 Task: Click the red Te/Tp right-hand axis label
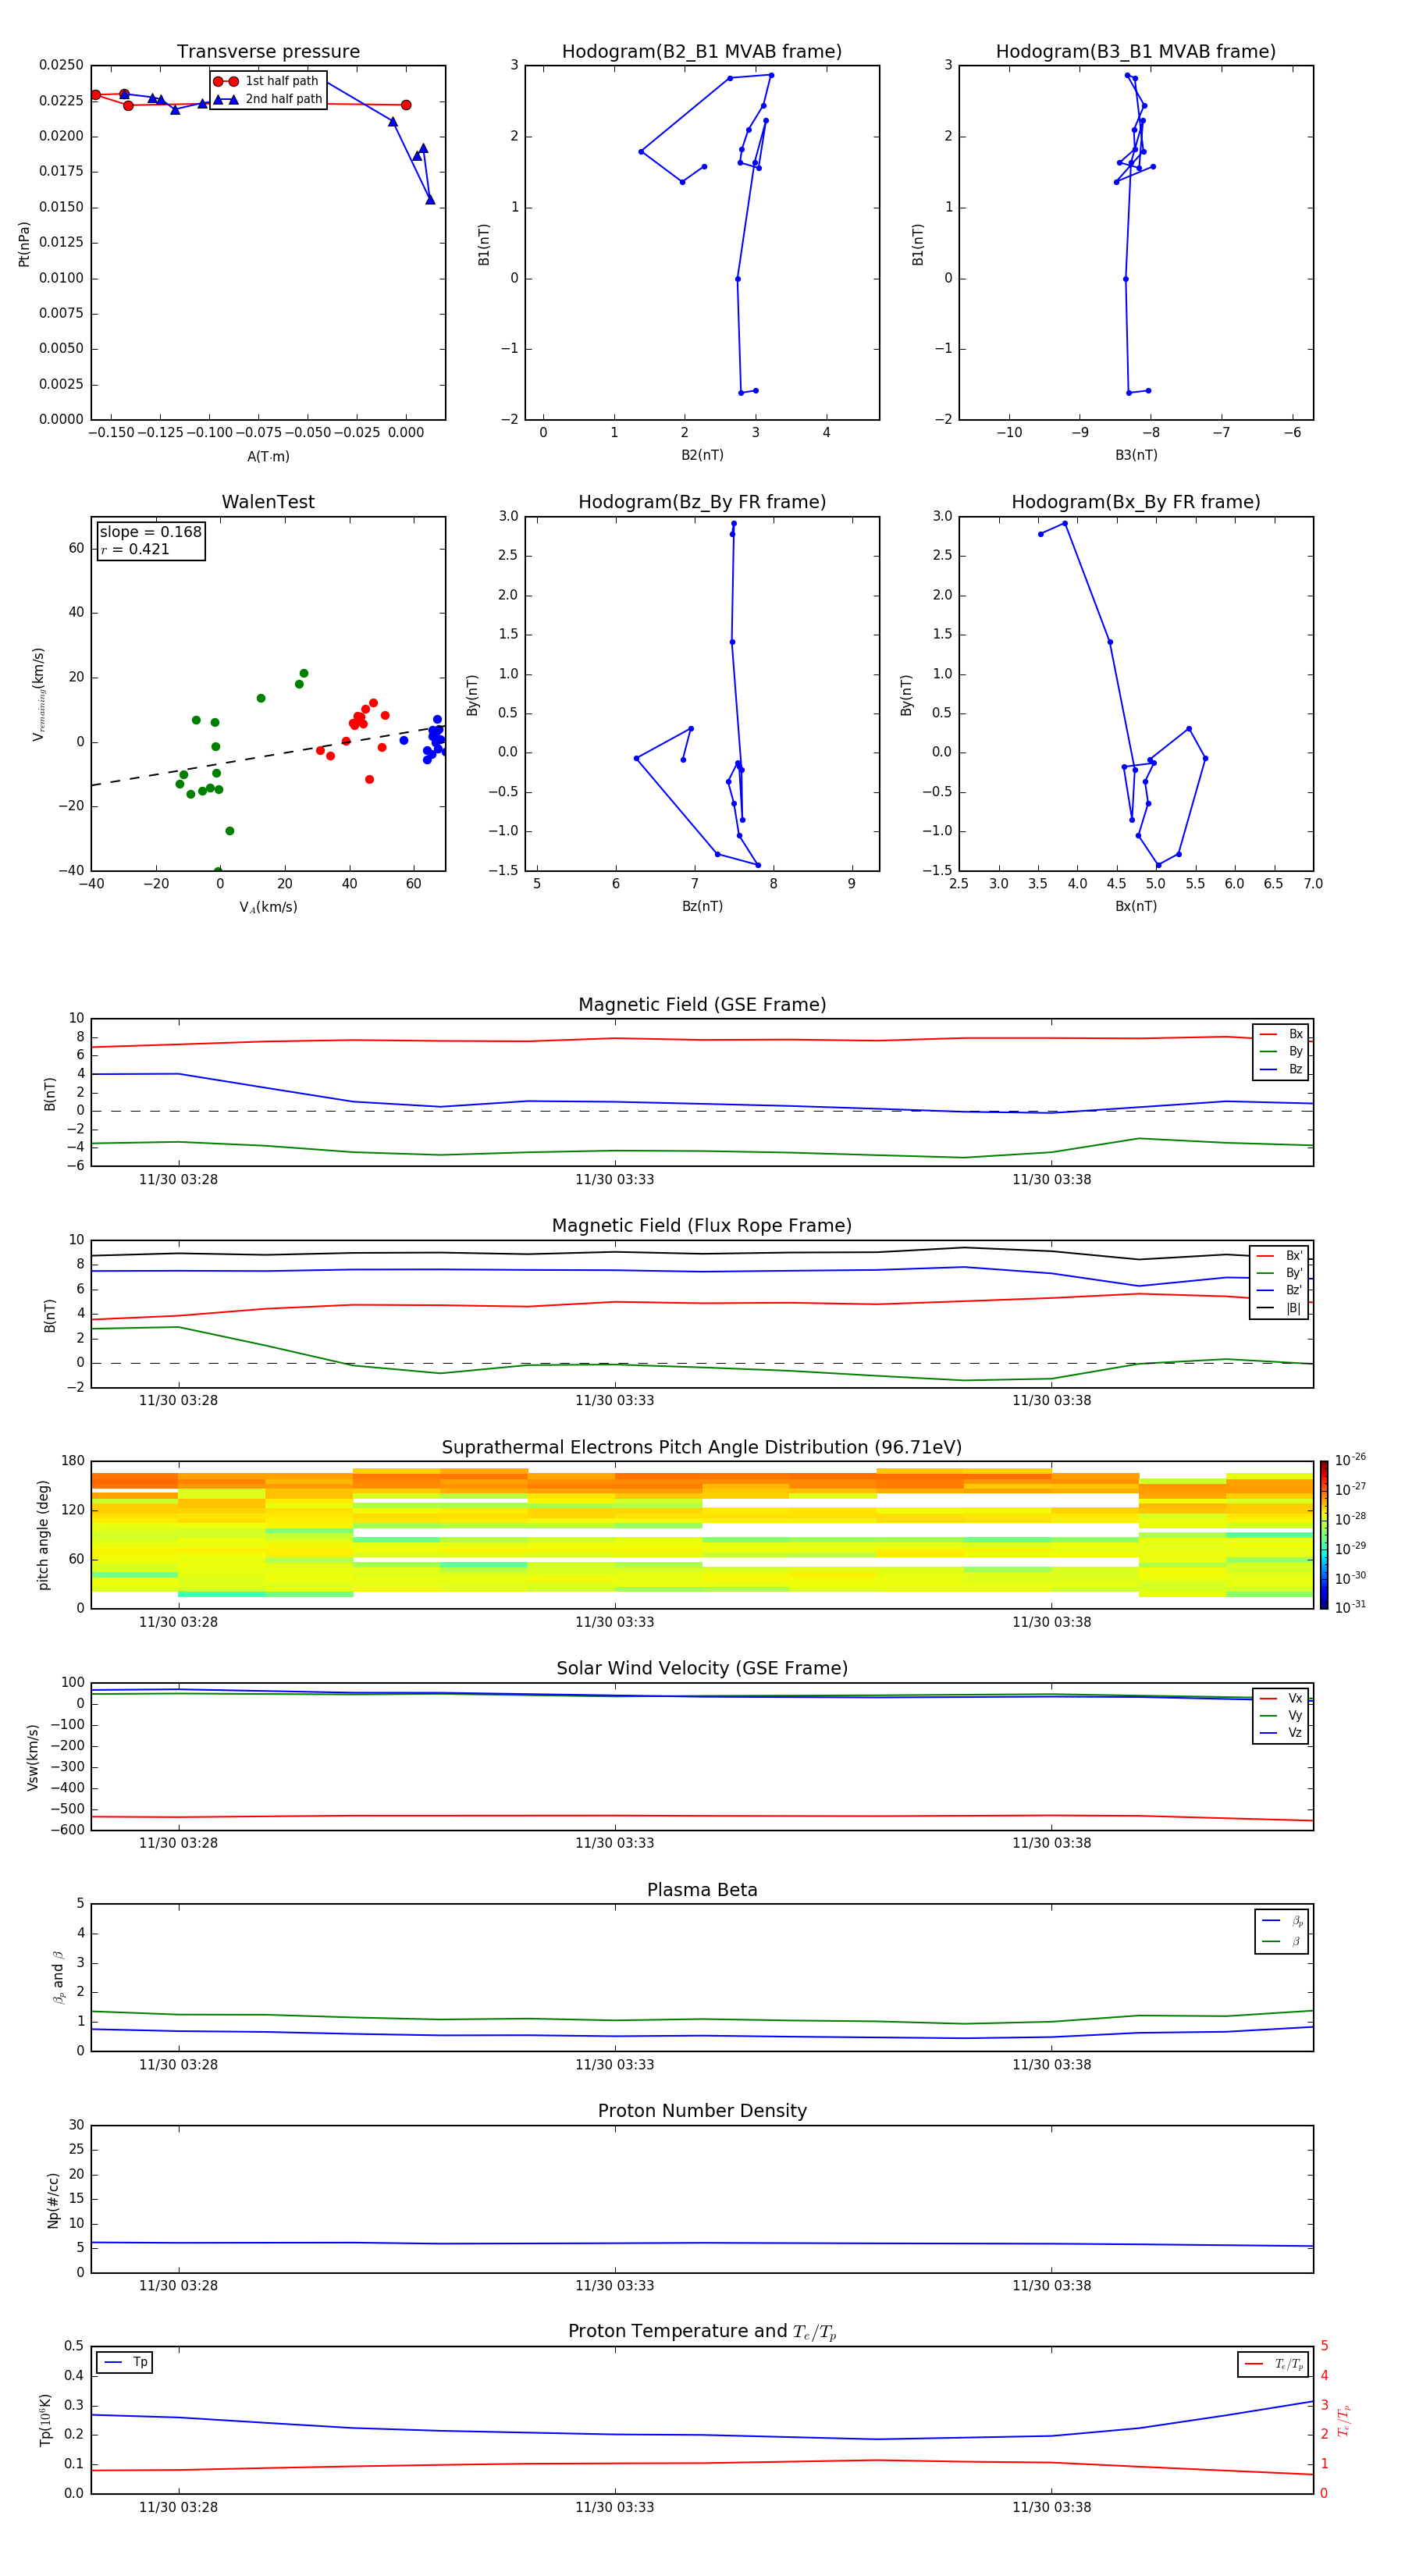tap(1344, 2420)
